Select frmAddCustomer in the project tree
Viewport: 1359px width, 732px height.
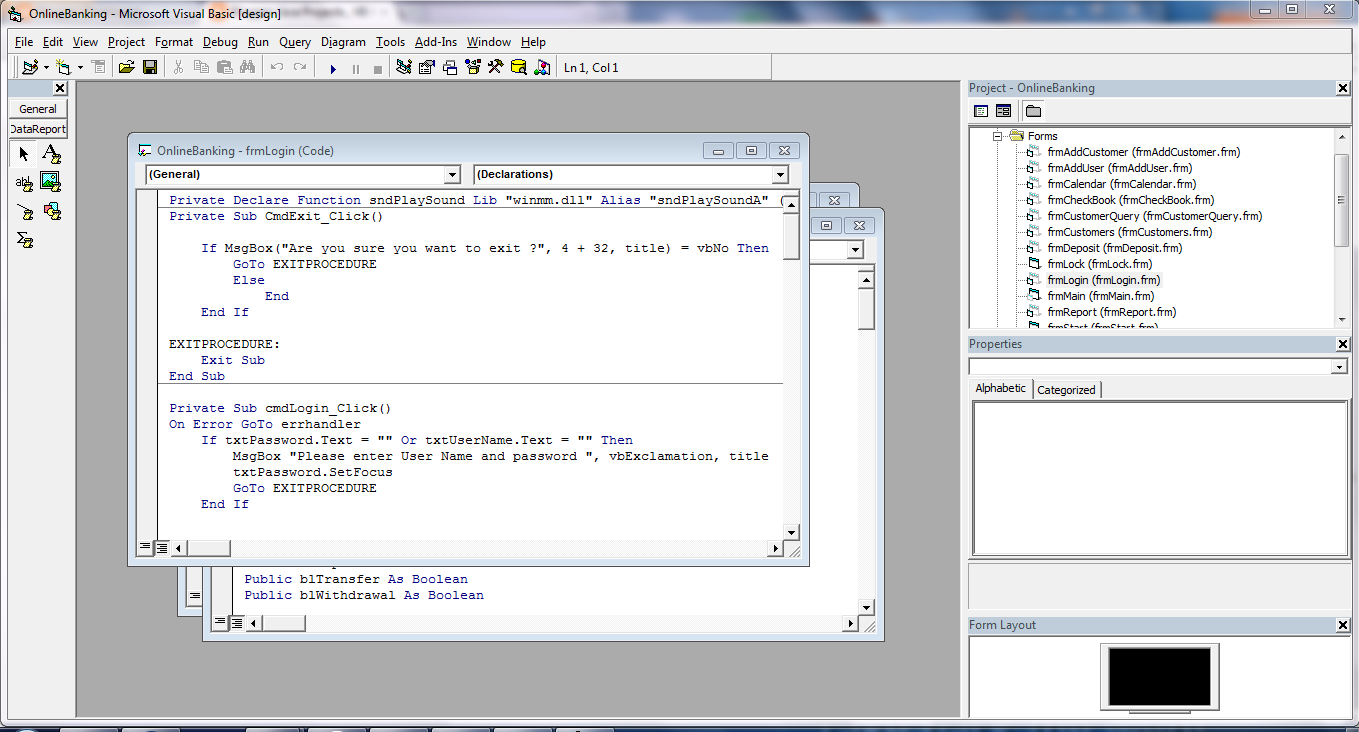click(x=1144, y=152)
